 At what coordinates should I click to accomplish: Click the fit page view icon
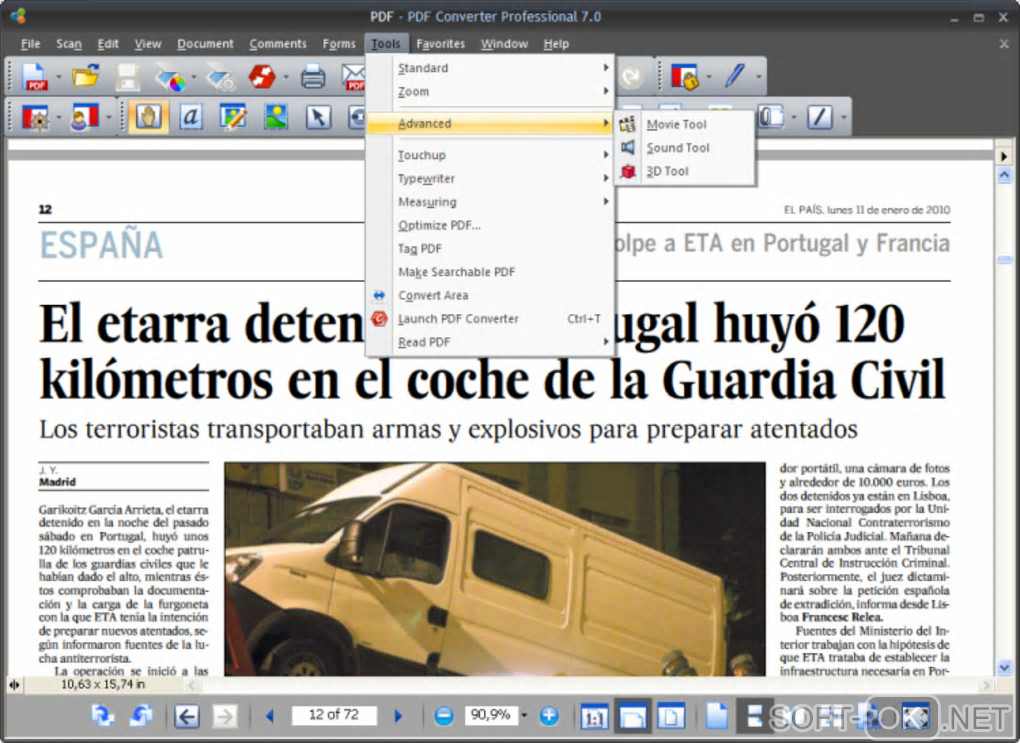click(x=671, y=717)
